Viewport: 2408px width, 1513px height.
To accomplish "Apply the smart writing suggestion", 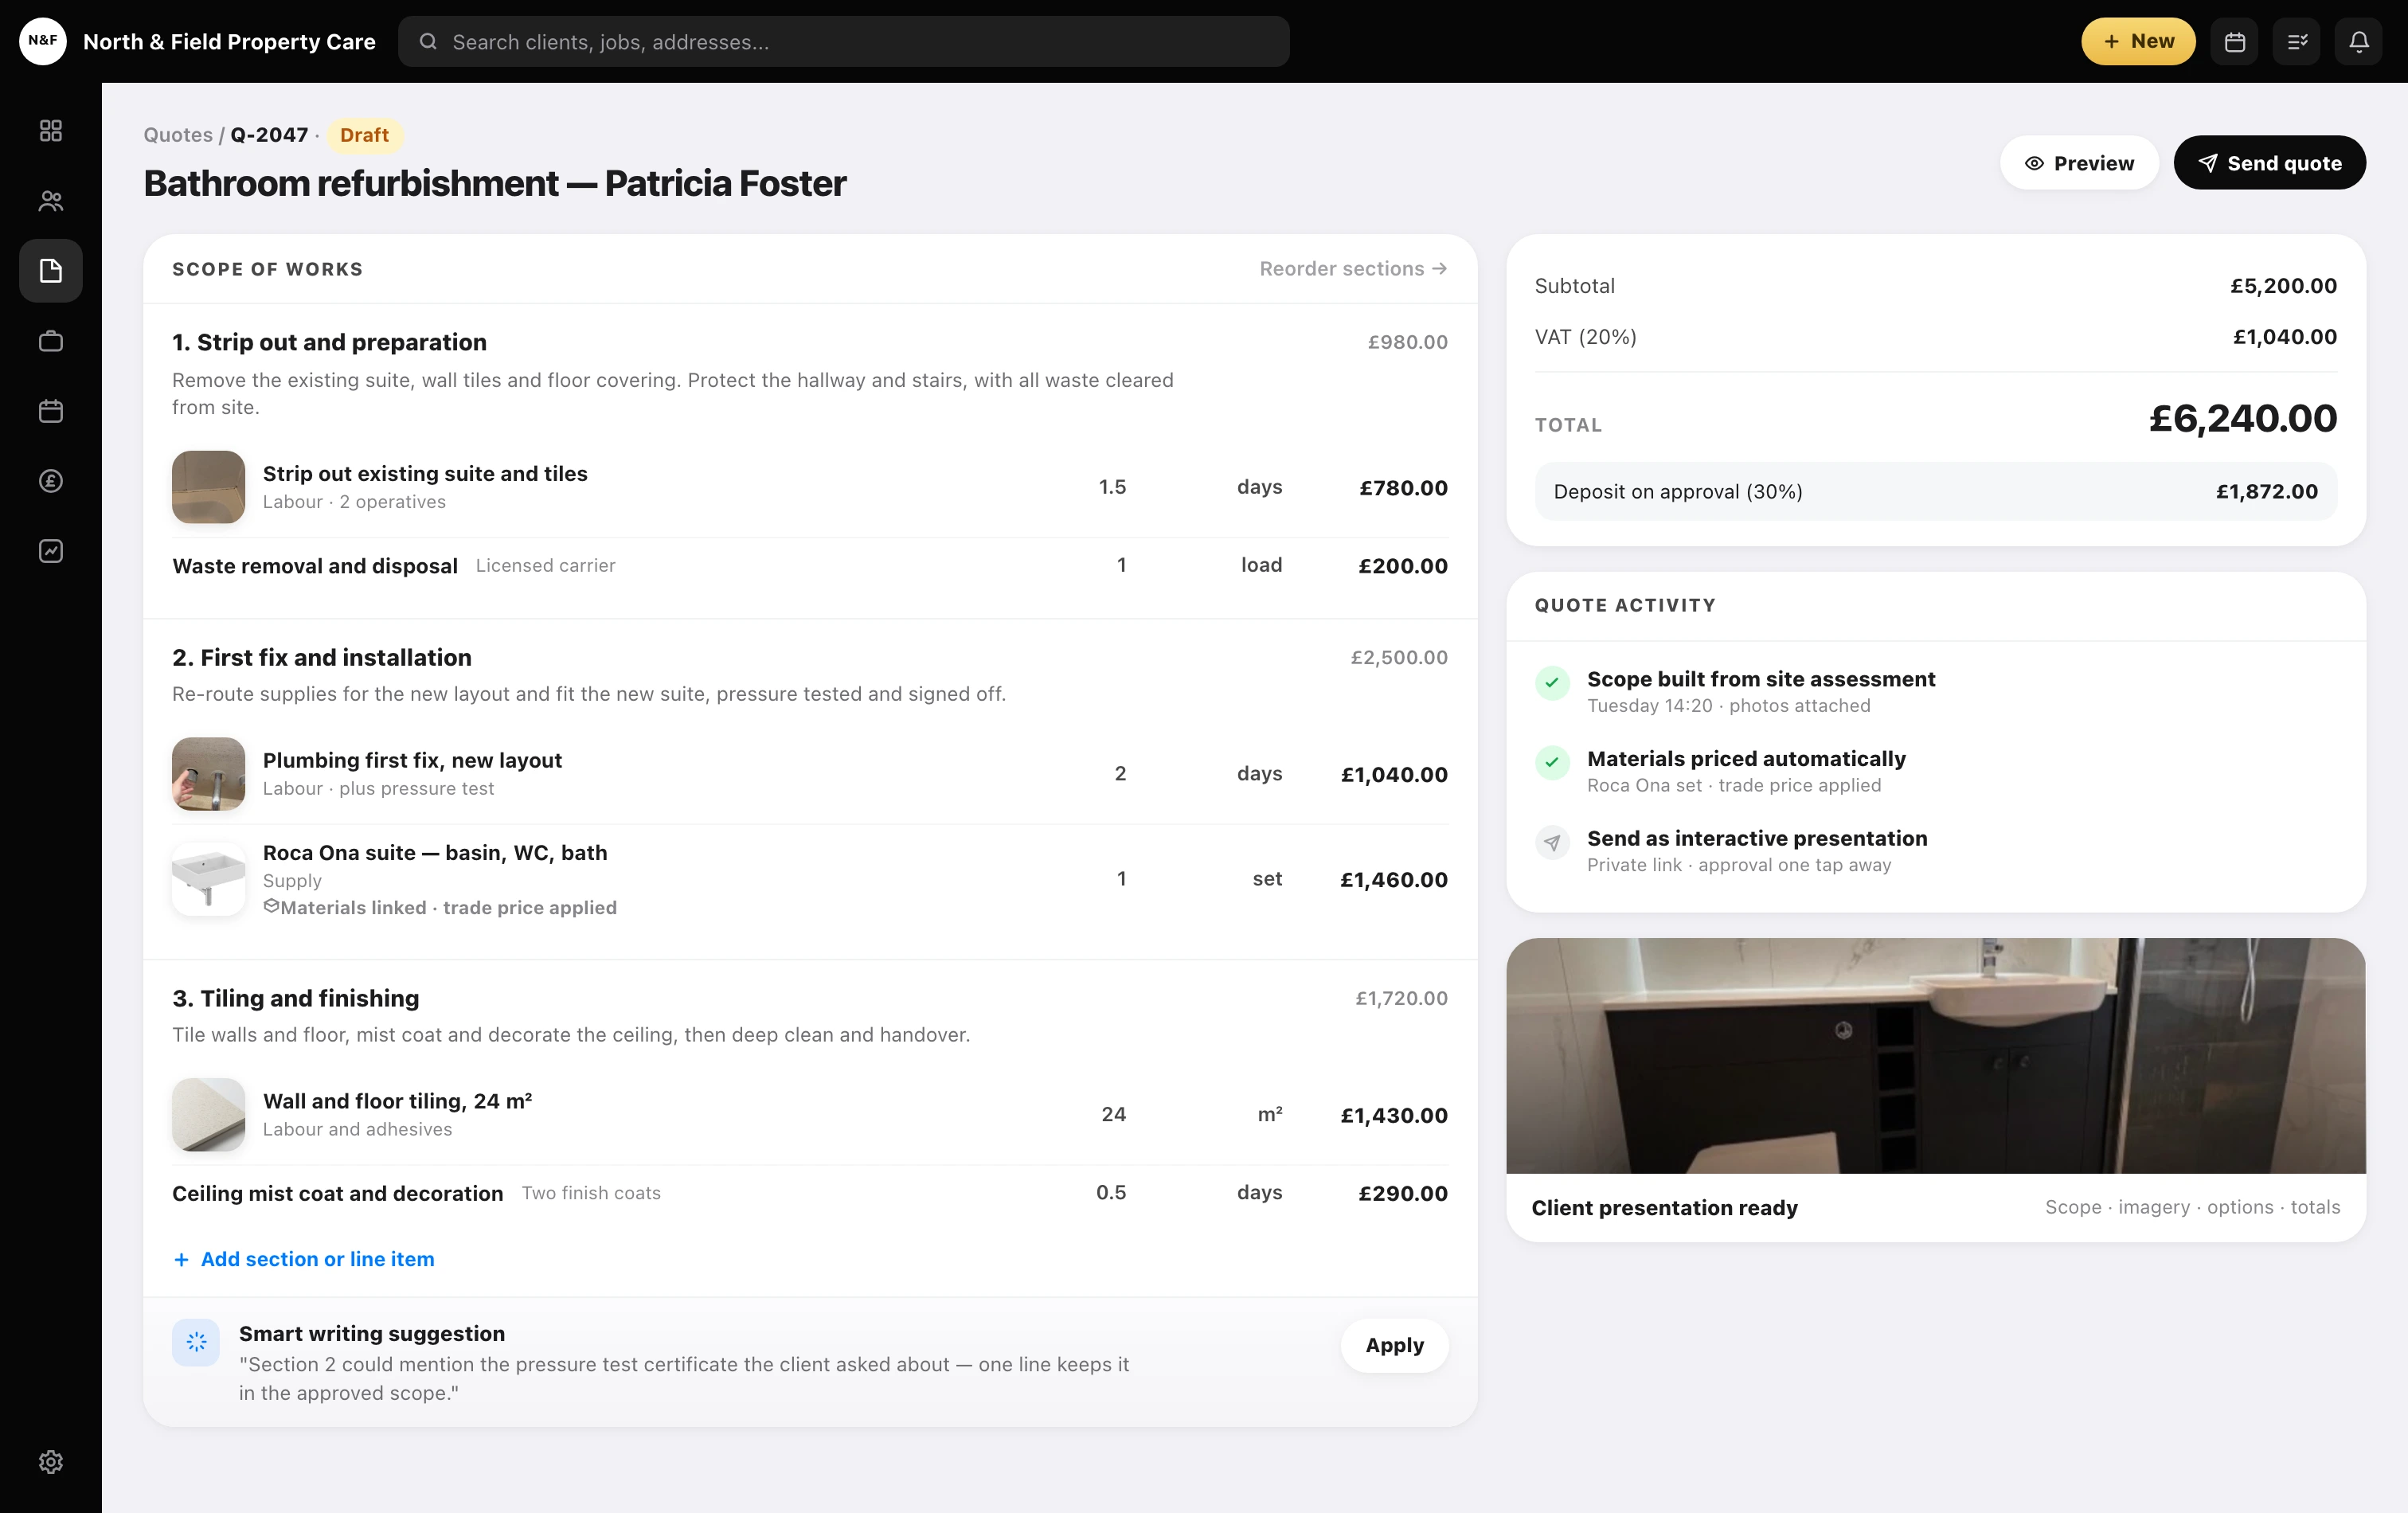I will pos(1394,1345).
